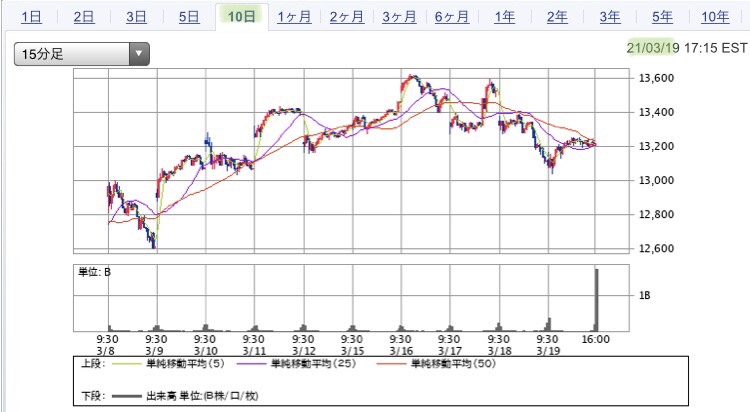
Task: Select the active 10日 tab
Action: pos(242,17)
